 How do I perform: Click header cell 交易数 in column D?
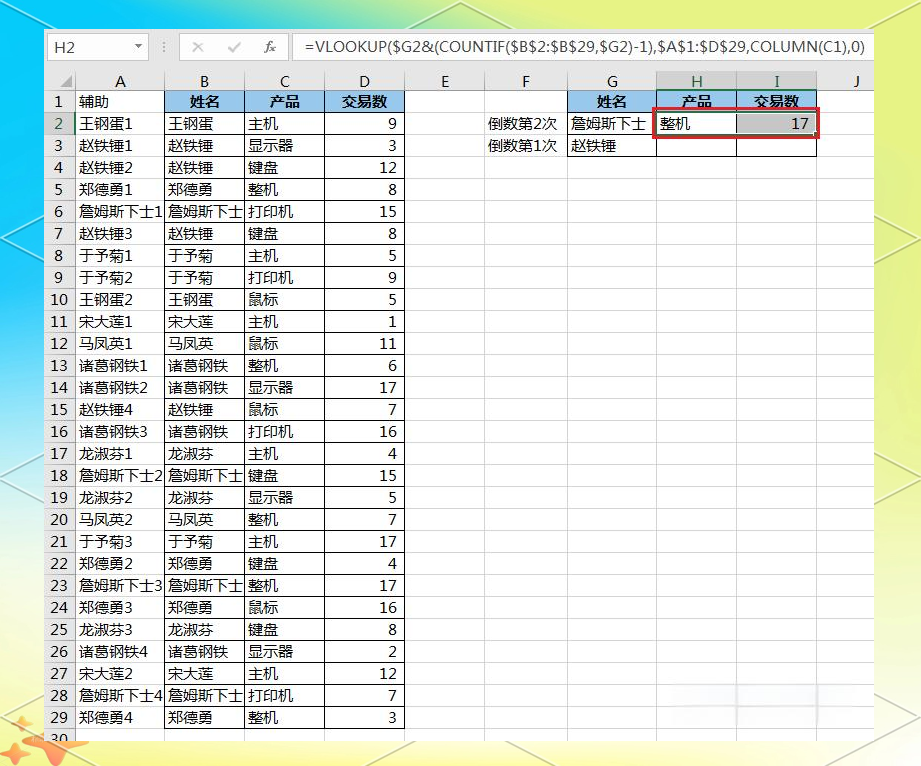(364, 102)
